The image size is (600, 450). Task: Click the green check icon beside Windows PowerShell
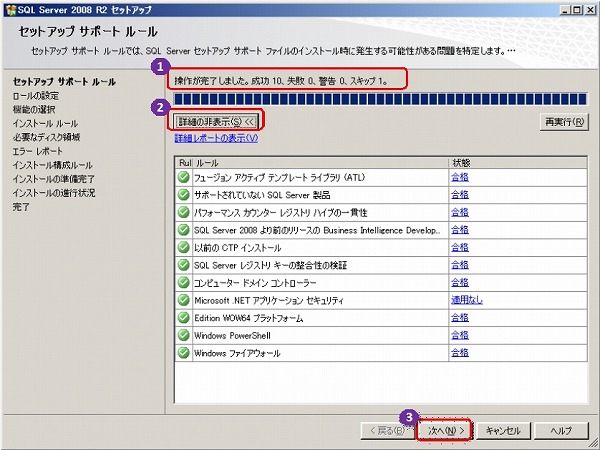click(x=184, y=336)
